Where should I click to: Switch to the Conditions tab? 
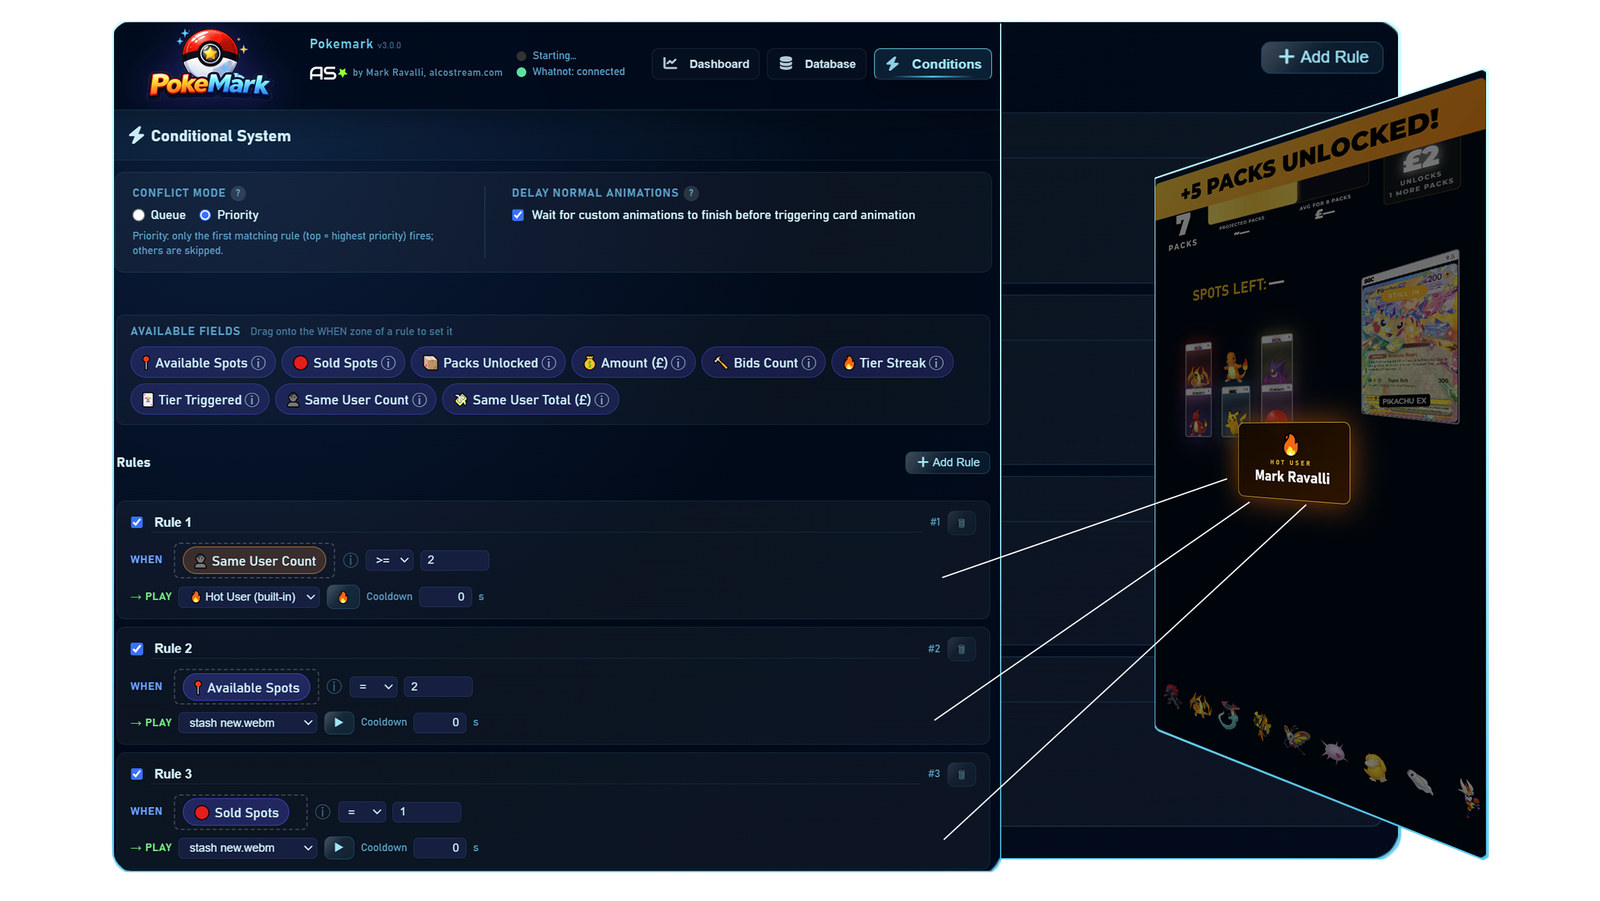[x=933, y=64]
